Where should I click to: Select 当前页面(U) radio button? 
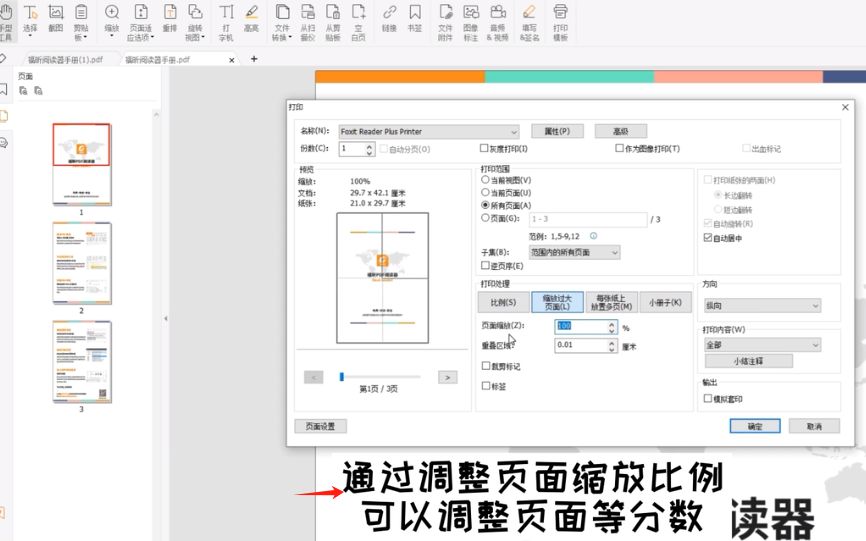pyautogui.click(x=485, y=192)
